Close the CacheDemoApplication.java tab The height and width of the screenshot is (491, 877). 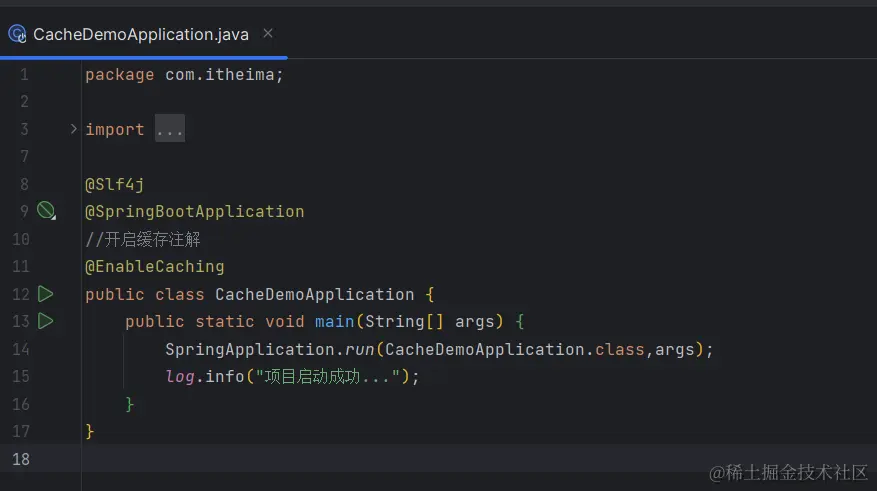(x=268, y=34)
